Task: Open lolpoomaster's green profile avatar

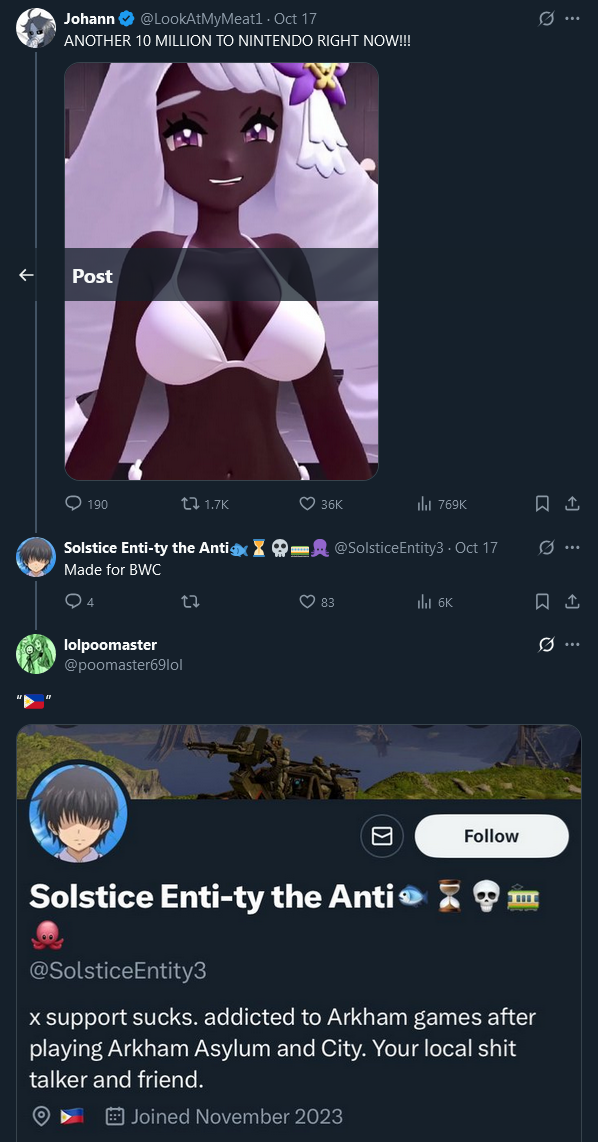Action: 36,653
